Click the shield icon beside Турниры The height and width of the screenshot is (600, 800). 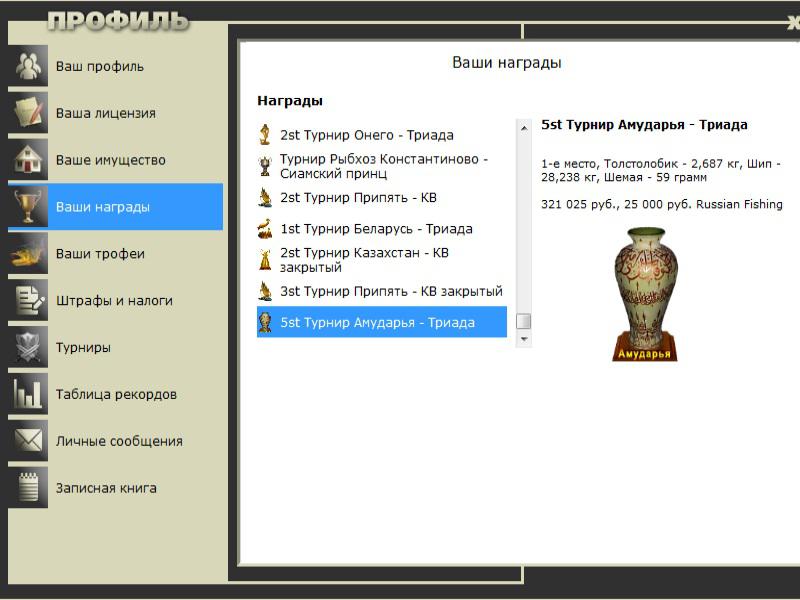point(28,347)
